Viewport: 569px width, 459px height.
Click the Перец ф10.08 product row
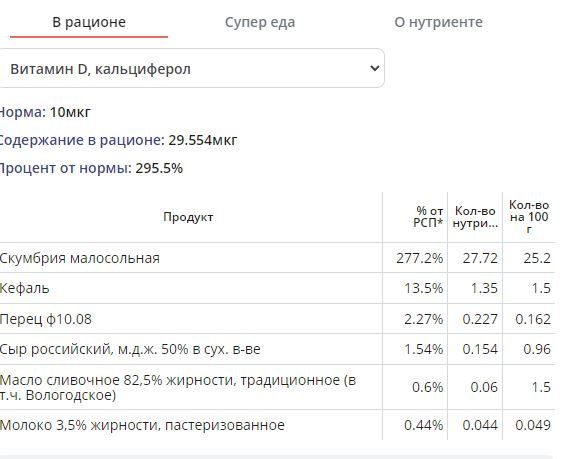pyautogui.click(x=277, y=319)
